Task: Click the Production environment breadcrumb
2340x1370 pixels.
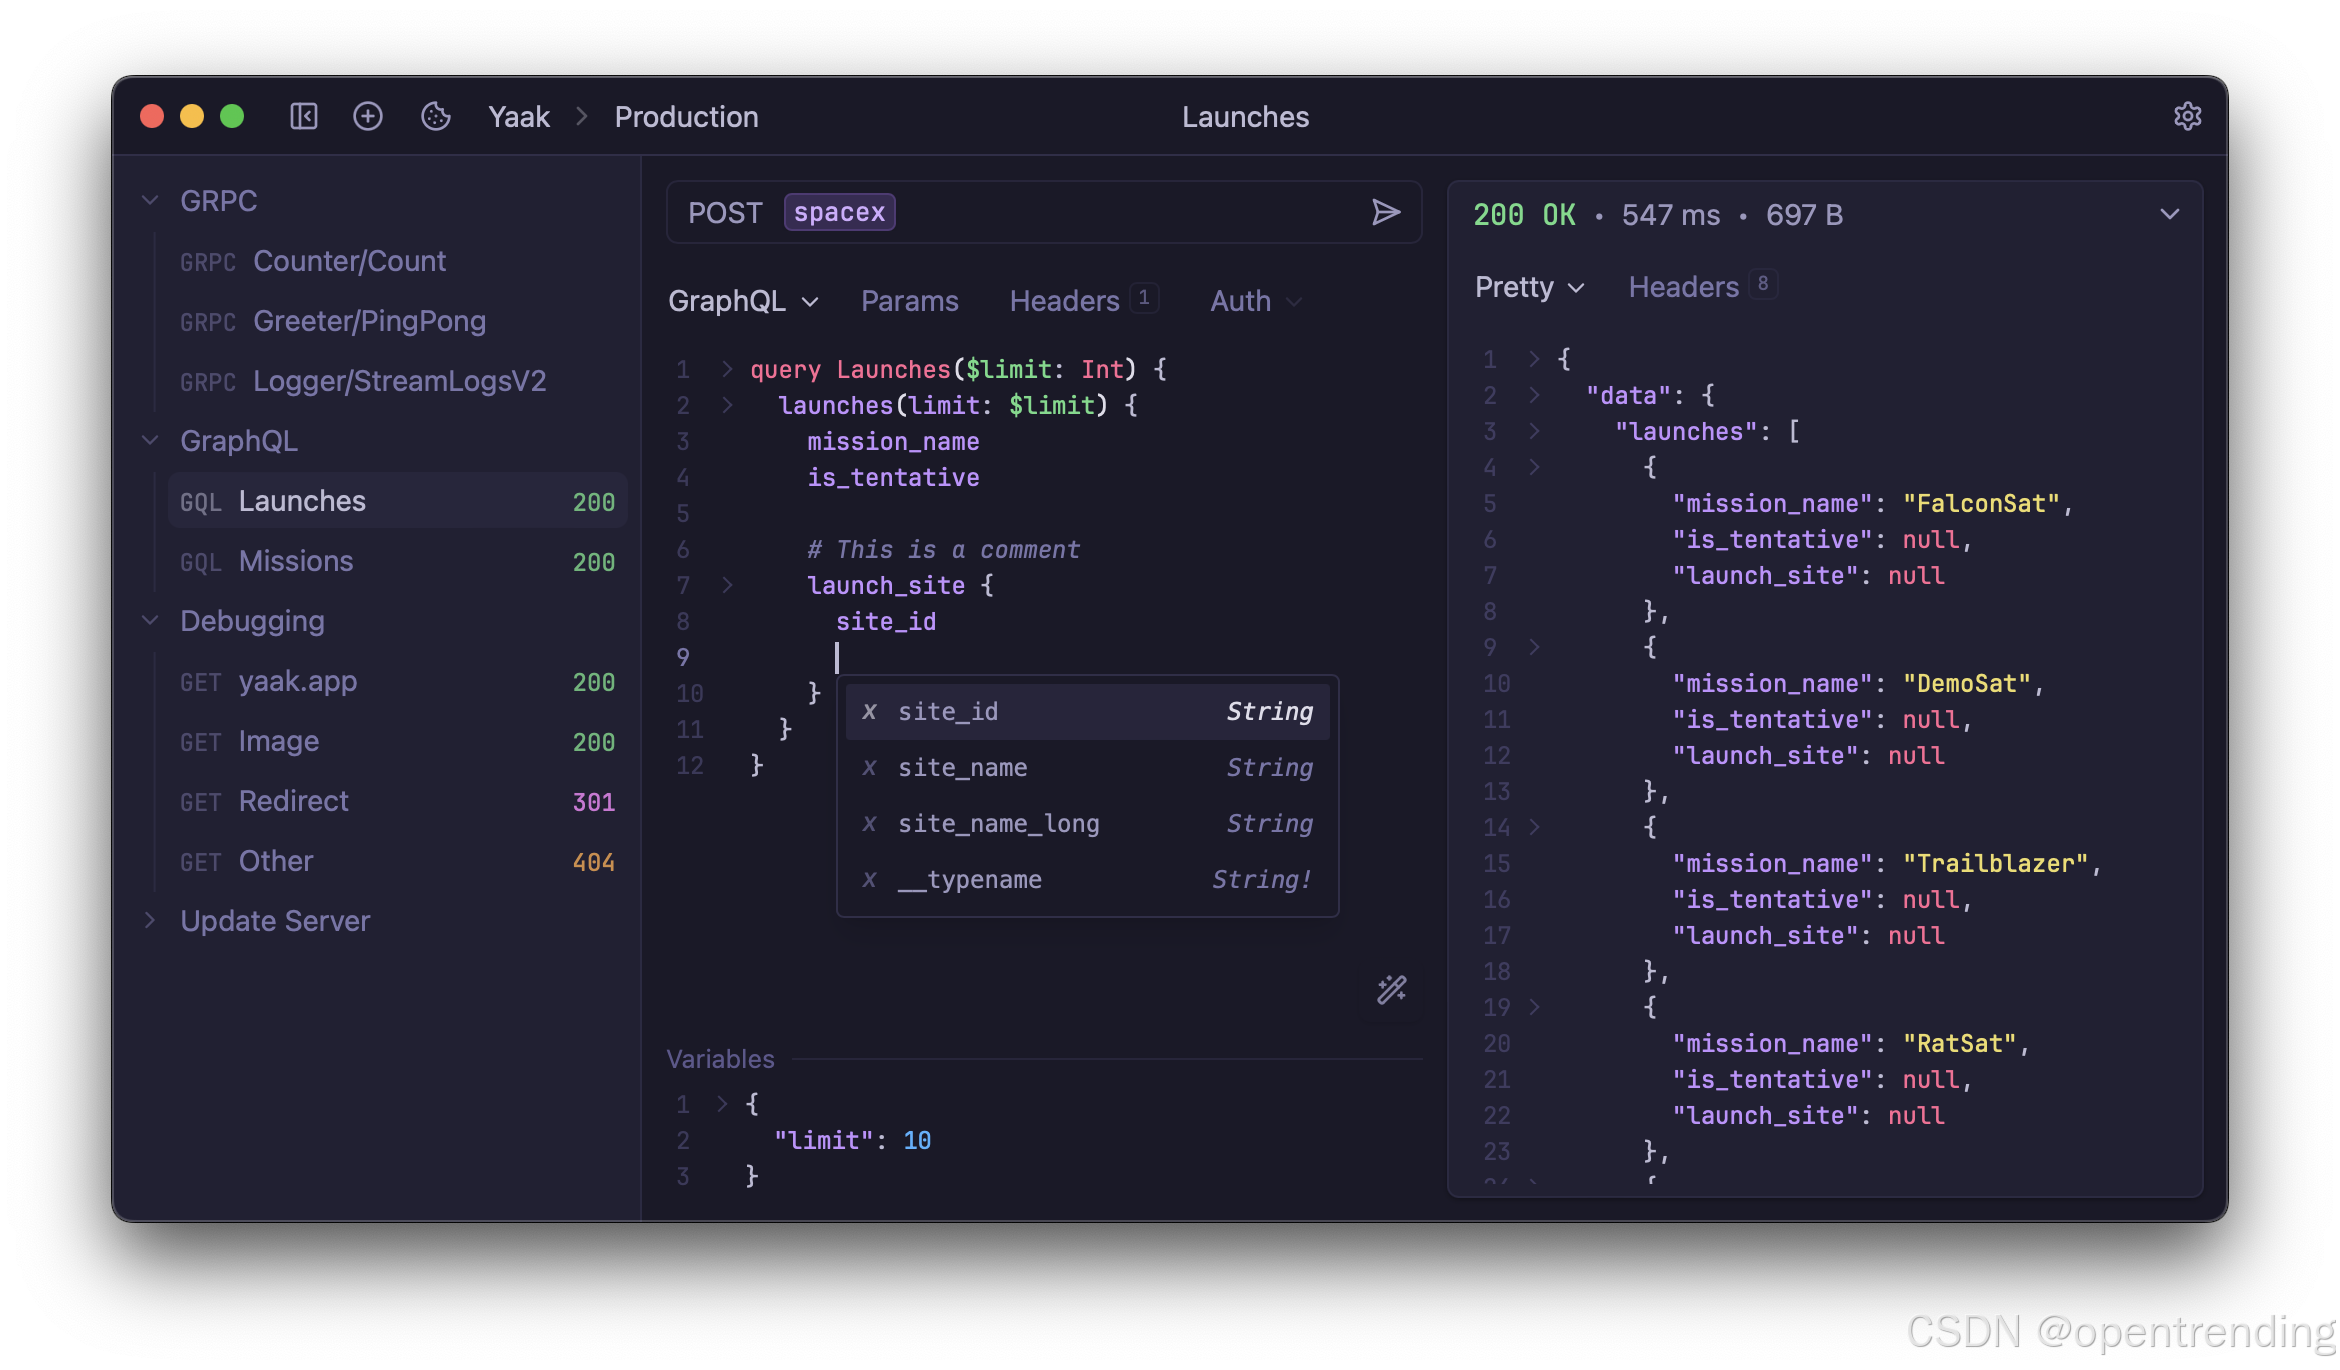Action: coord(686,117)
